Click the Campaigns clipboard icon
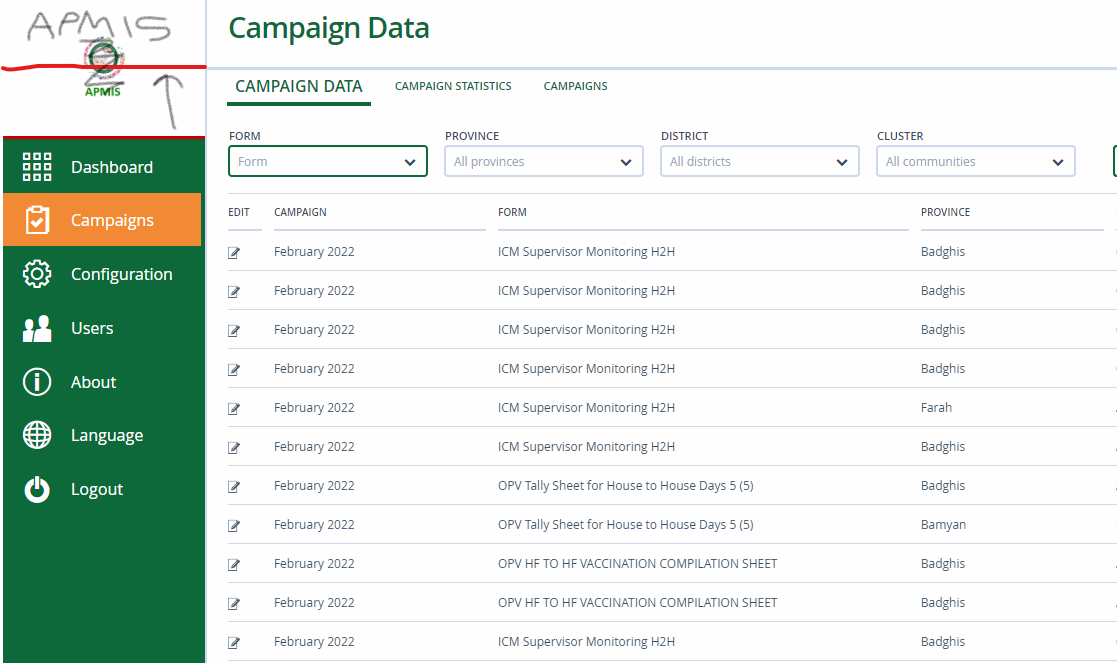The height and width of the screenshot is (663, 1117). pyautogui.click(x=36, y=219)
